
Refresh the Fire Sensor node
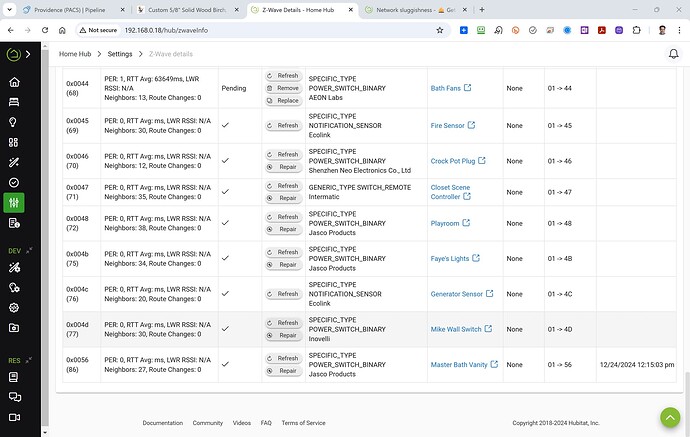coord(283,125)
